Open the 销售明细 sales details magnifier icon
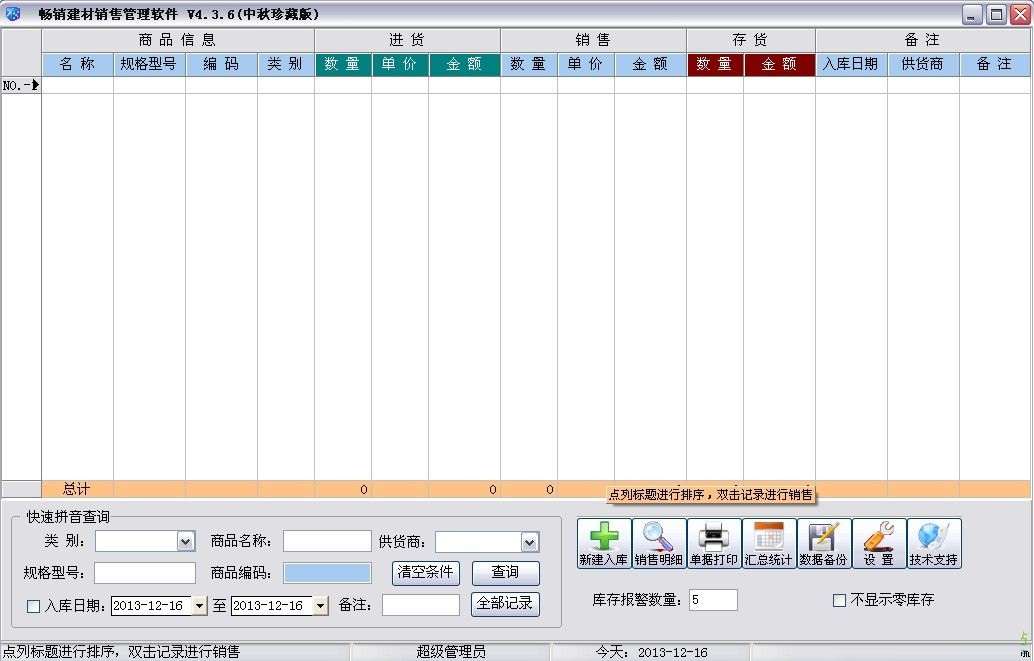The image size is (1034, 661). pyautogui.click(x=659, y=543)
